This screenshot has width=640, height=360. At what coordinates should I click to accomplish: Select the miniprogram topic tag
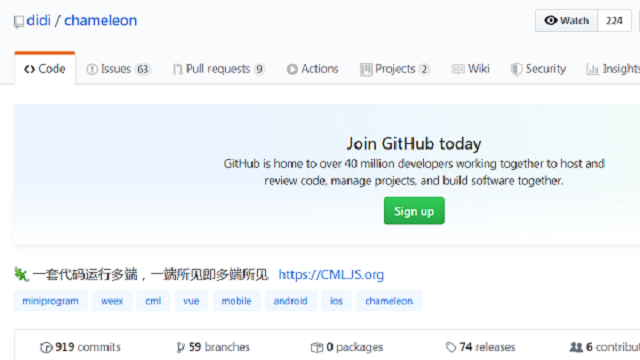(51, 301)
